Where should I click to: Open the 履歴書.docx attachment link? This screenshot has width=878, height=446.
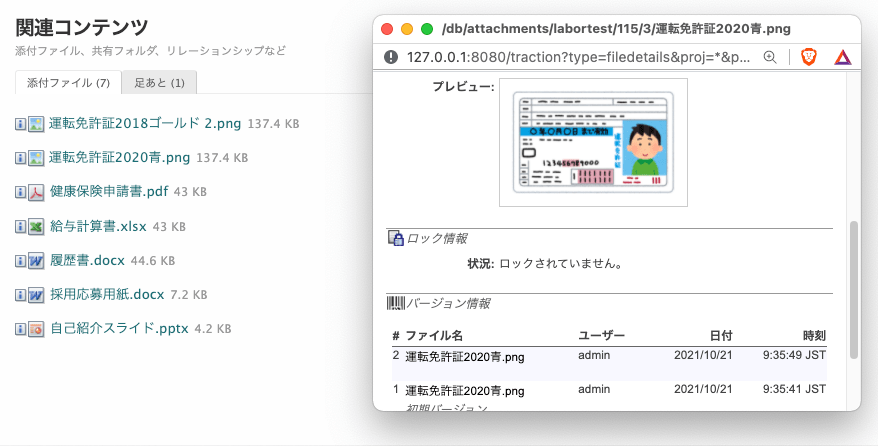pos(87,261)
